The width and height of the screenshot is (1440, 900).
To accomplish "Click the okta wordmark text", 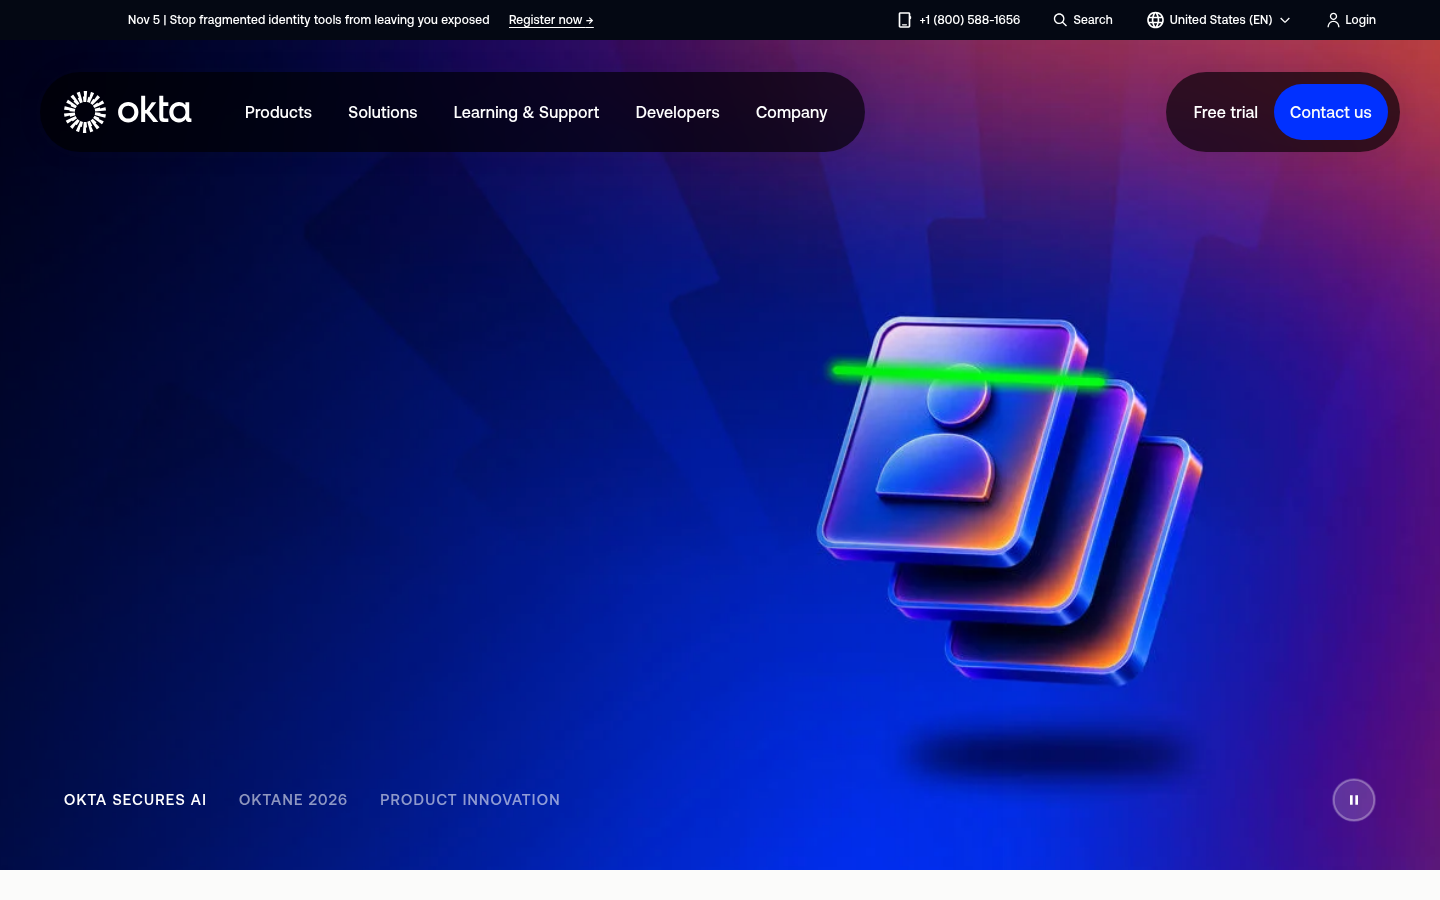I will [154, 110].
